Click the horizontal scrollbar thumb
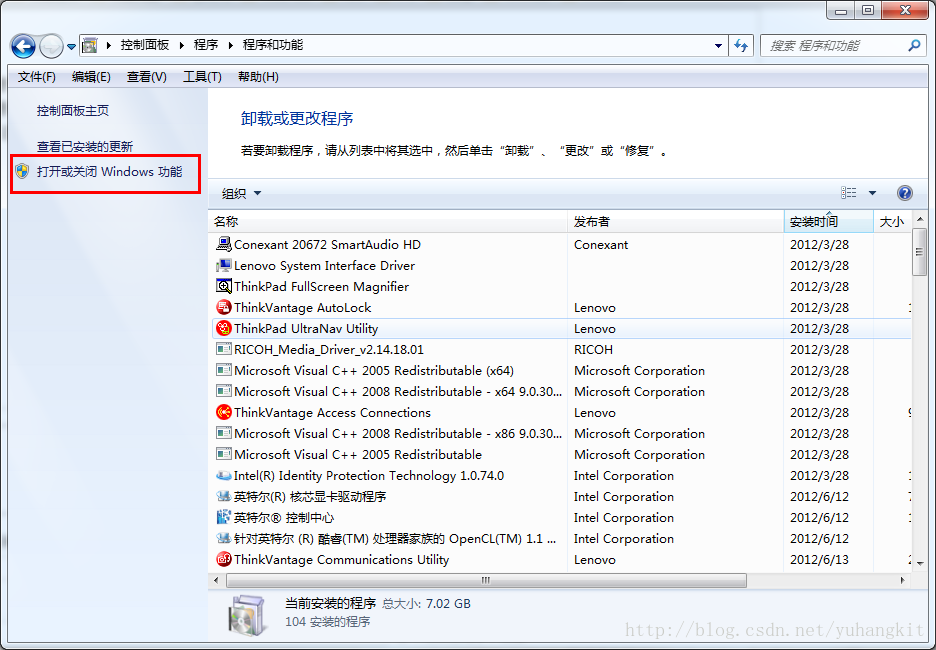This screenshot has width=936, height=650. pyautogui.click(x=486, y=580)
